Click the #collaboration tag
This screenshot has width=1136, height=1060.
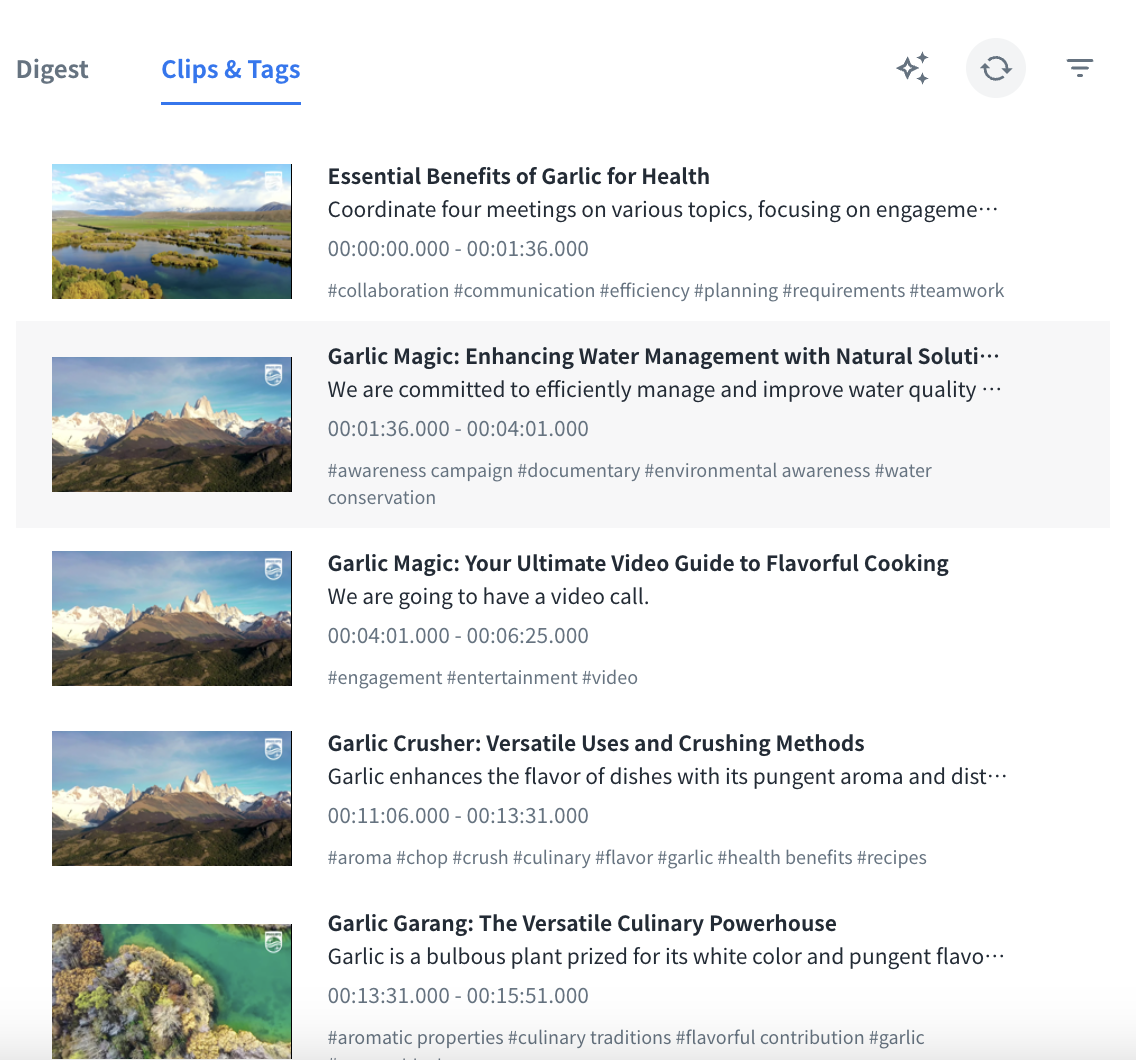pos(388,291)
